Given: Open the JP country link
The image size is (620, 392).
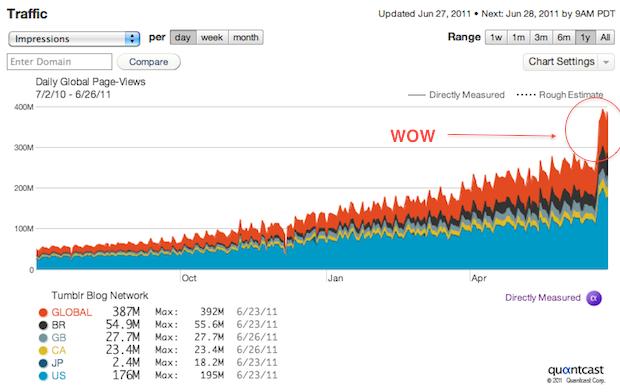Looking at the screenshot, I should pos(57,363).
